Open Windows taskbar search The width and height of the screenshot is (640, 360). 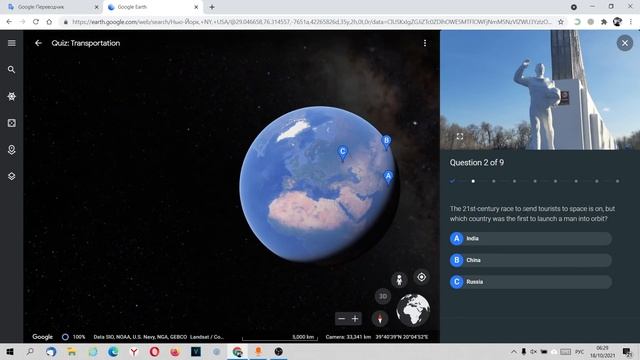[x=30, y=351]
